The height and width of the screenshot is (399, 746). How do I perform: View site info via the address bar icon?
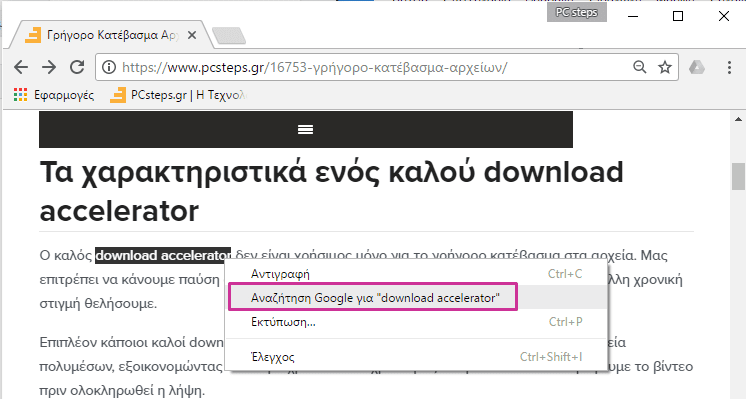coord(109,67)
